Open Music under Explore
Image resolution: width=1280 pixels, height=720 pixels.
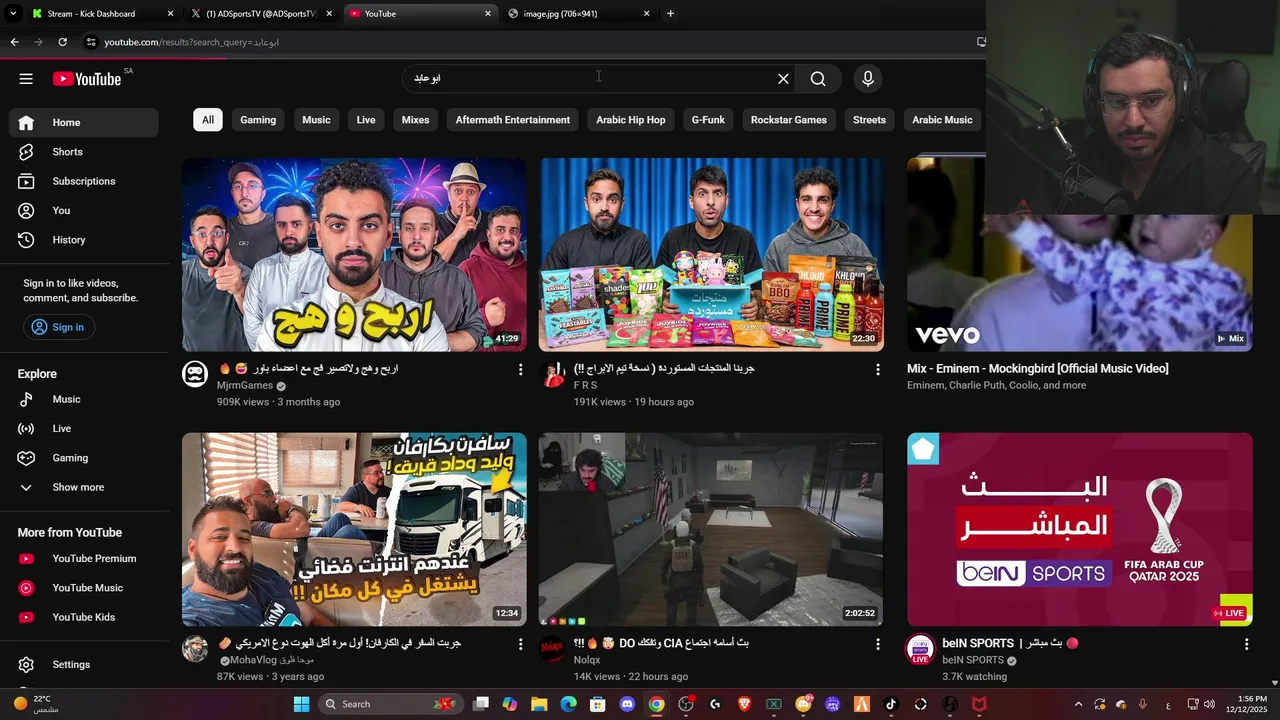(x=84, y=399)
